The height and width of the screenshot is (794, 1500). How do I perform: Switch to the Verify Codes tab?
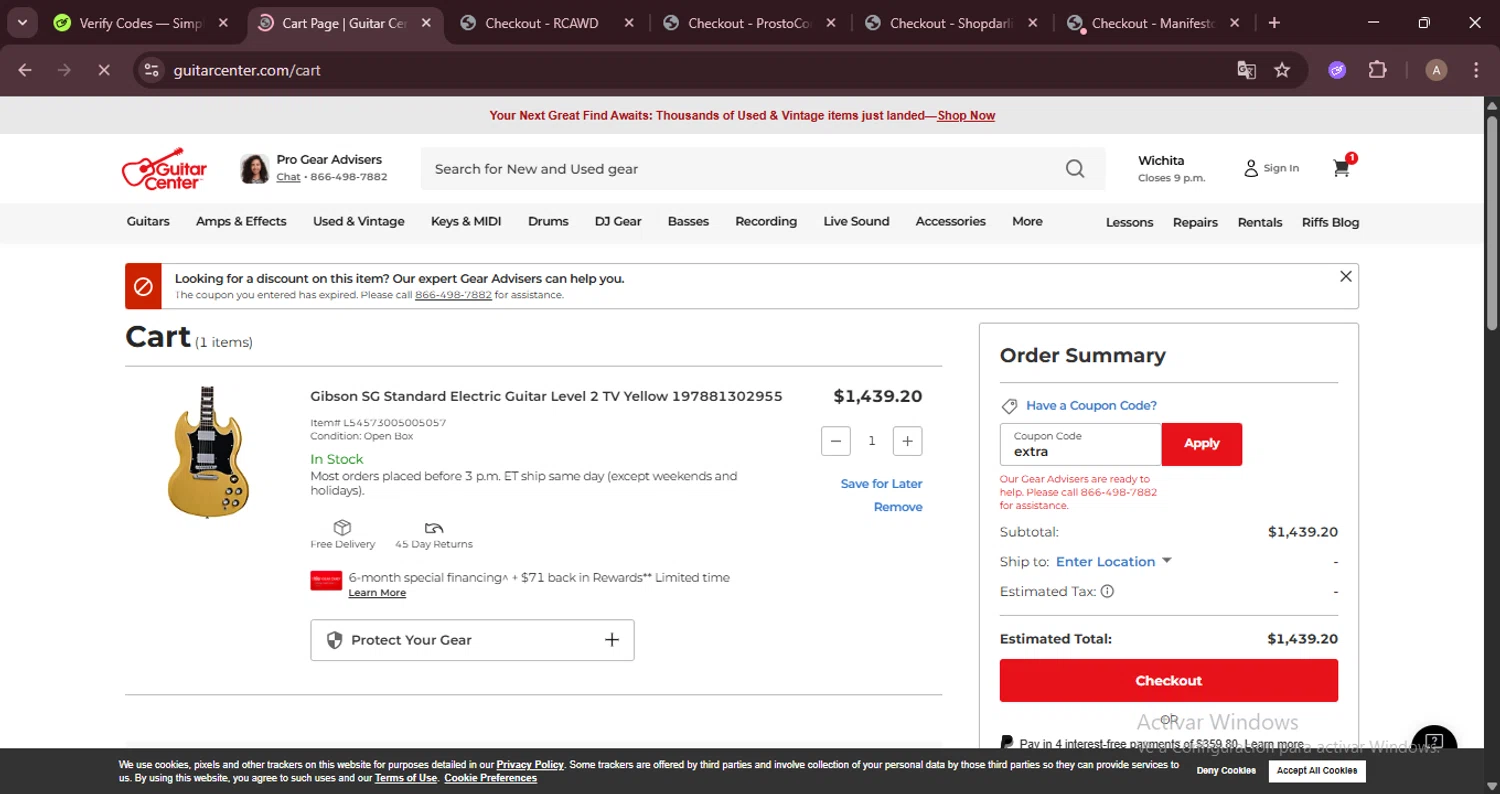[143, 22]
